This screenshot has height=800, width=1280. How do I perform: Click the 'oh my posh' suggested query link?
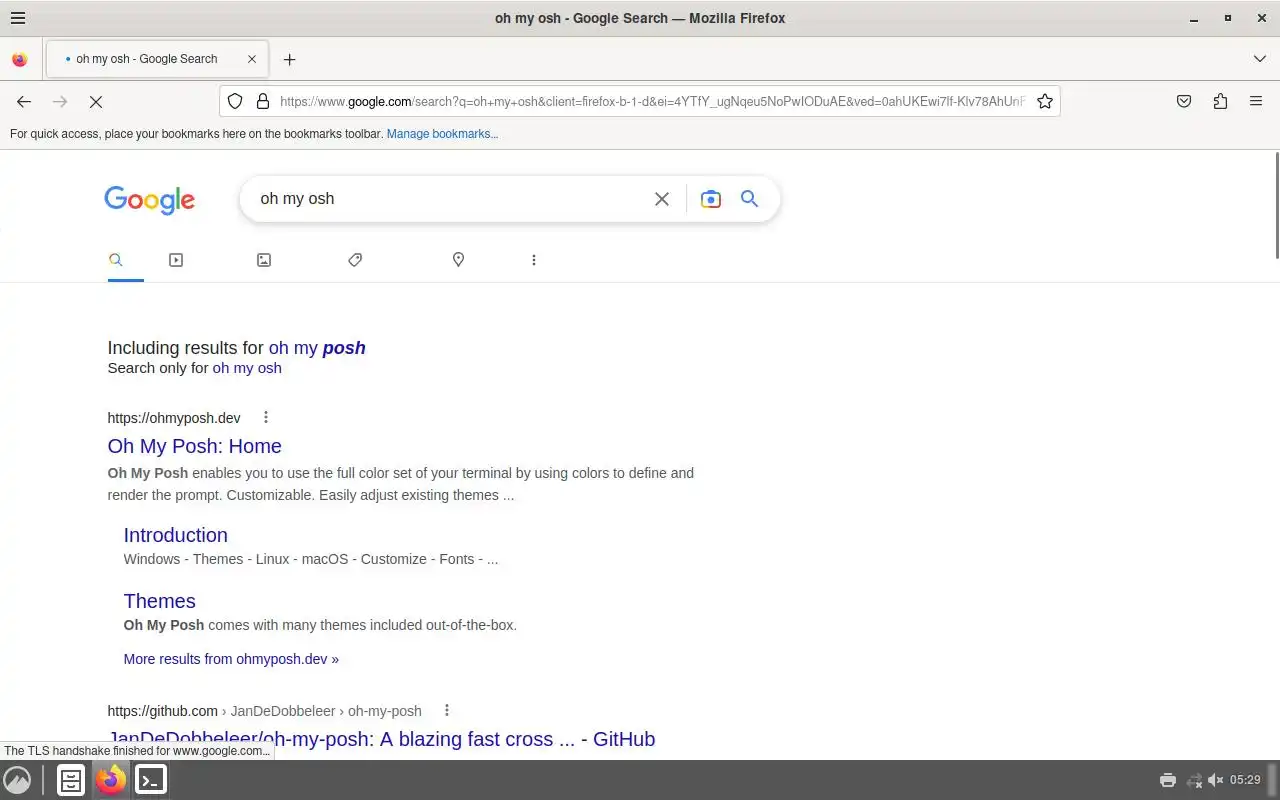tap(317, 348)
